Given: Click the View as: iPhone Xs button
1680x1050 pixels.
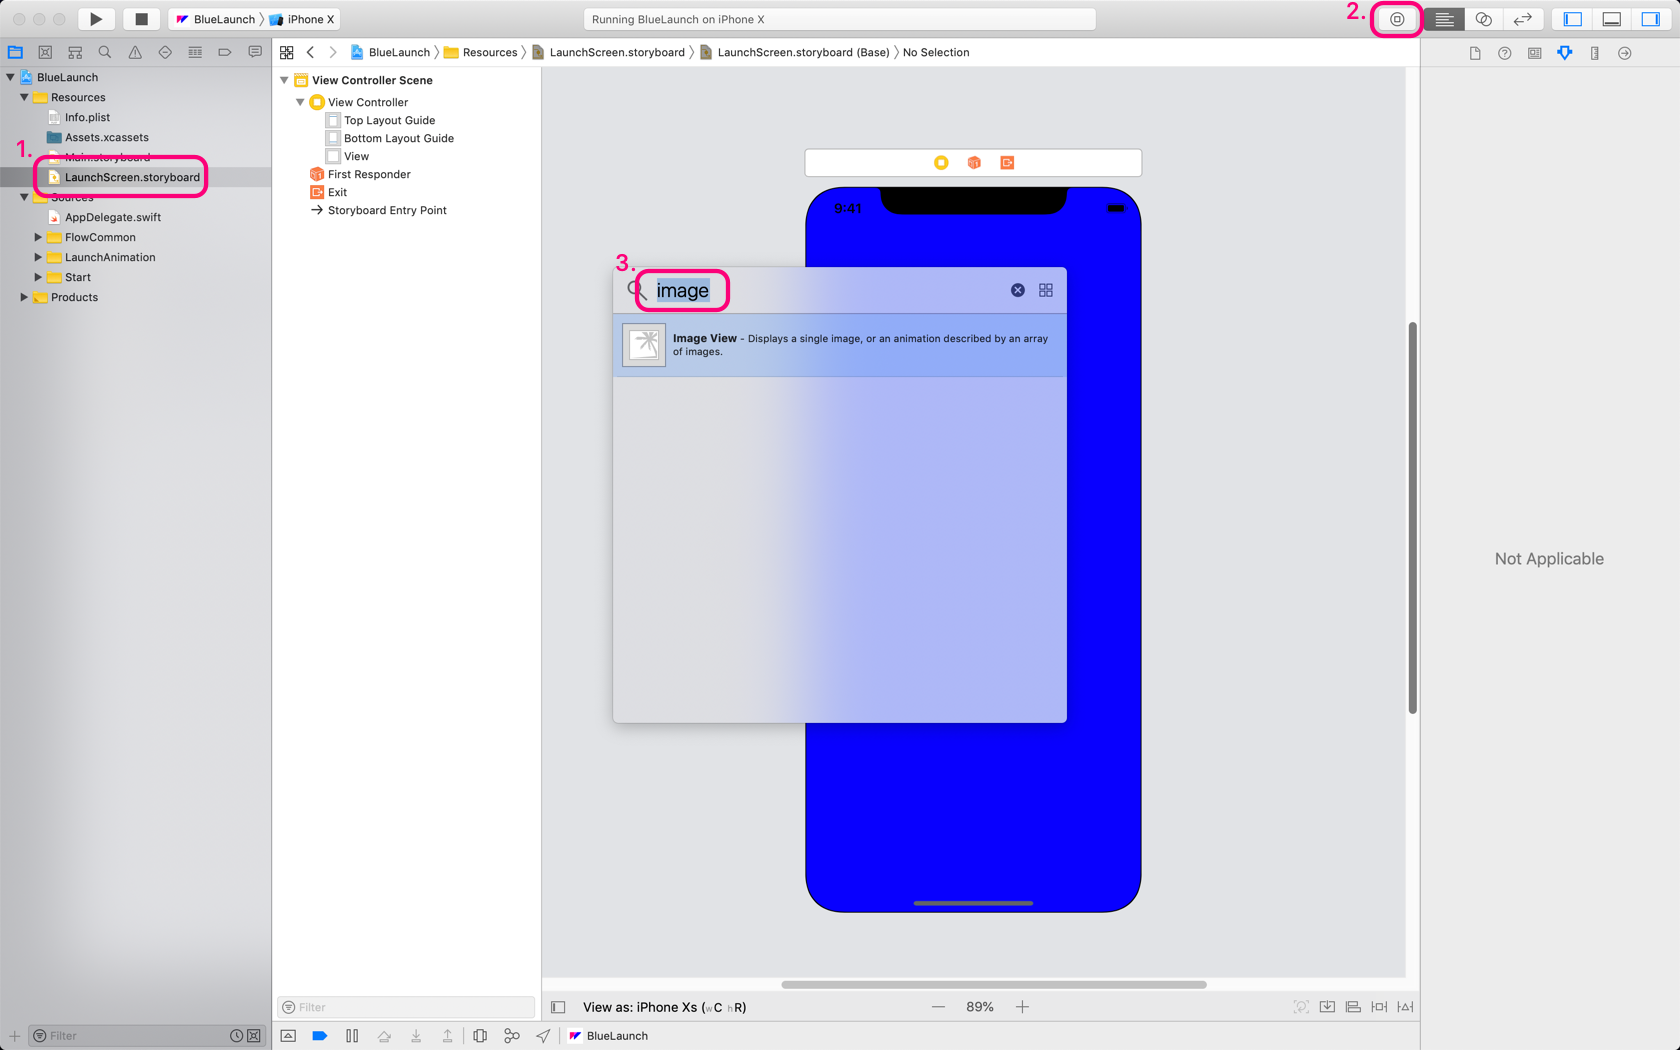Looking at the screenshot, I should click(x=663, y=1007).
